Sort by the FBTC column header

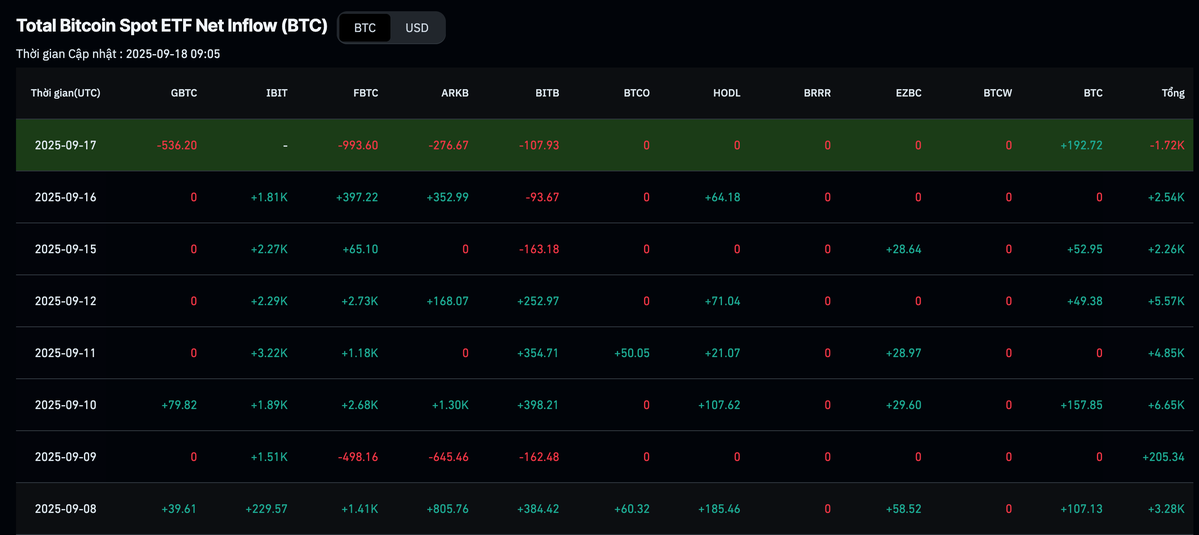click(x=365, y=93)
